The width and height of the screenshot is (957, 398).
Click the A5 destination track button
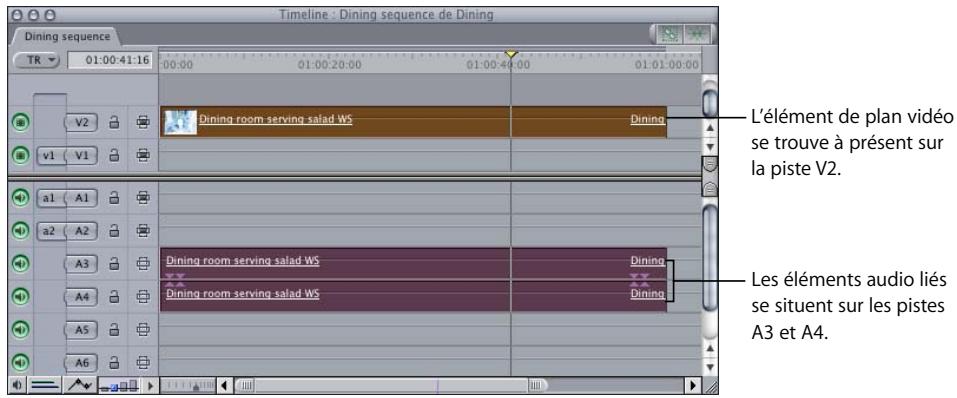click(x=81, y=330)
